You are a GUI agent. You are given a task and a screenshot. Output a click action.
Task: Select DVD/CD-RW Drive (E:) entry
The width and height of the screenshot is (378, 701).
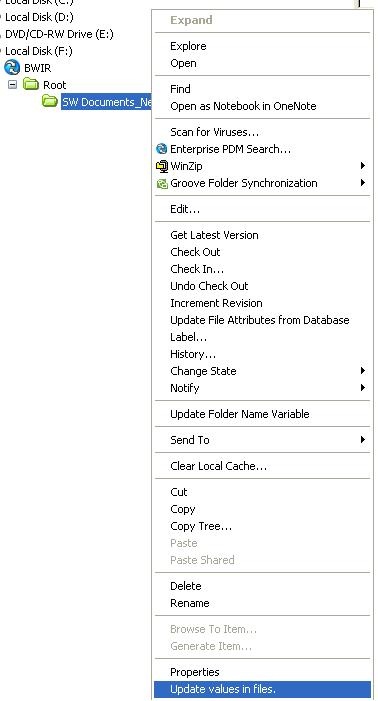coord(59,34)
